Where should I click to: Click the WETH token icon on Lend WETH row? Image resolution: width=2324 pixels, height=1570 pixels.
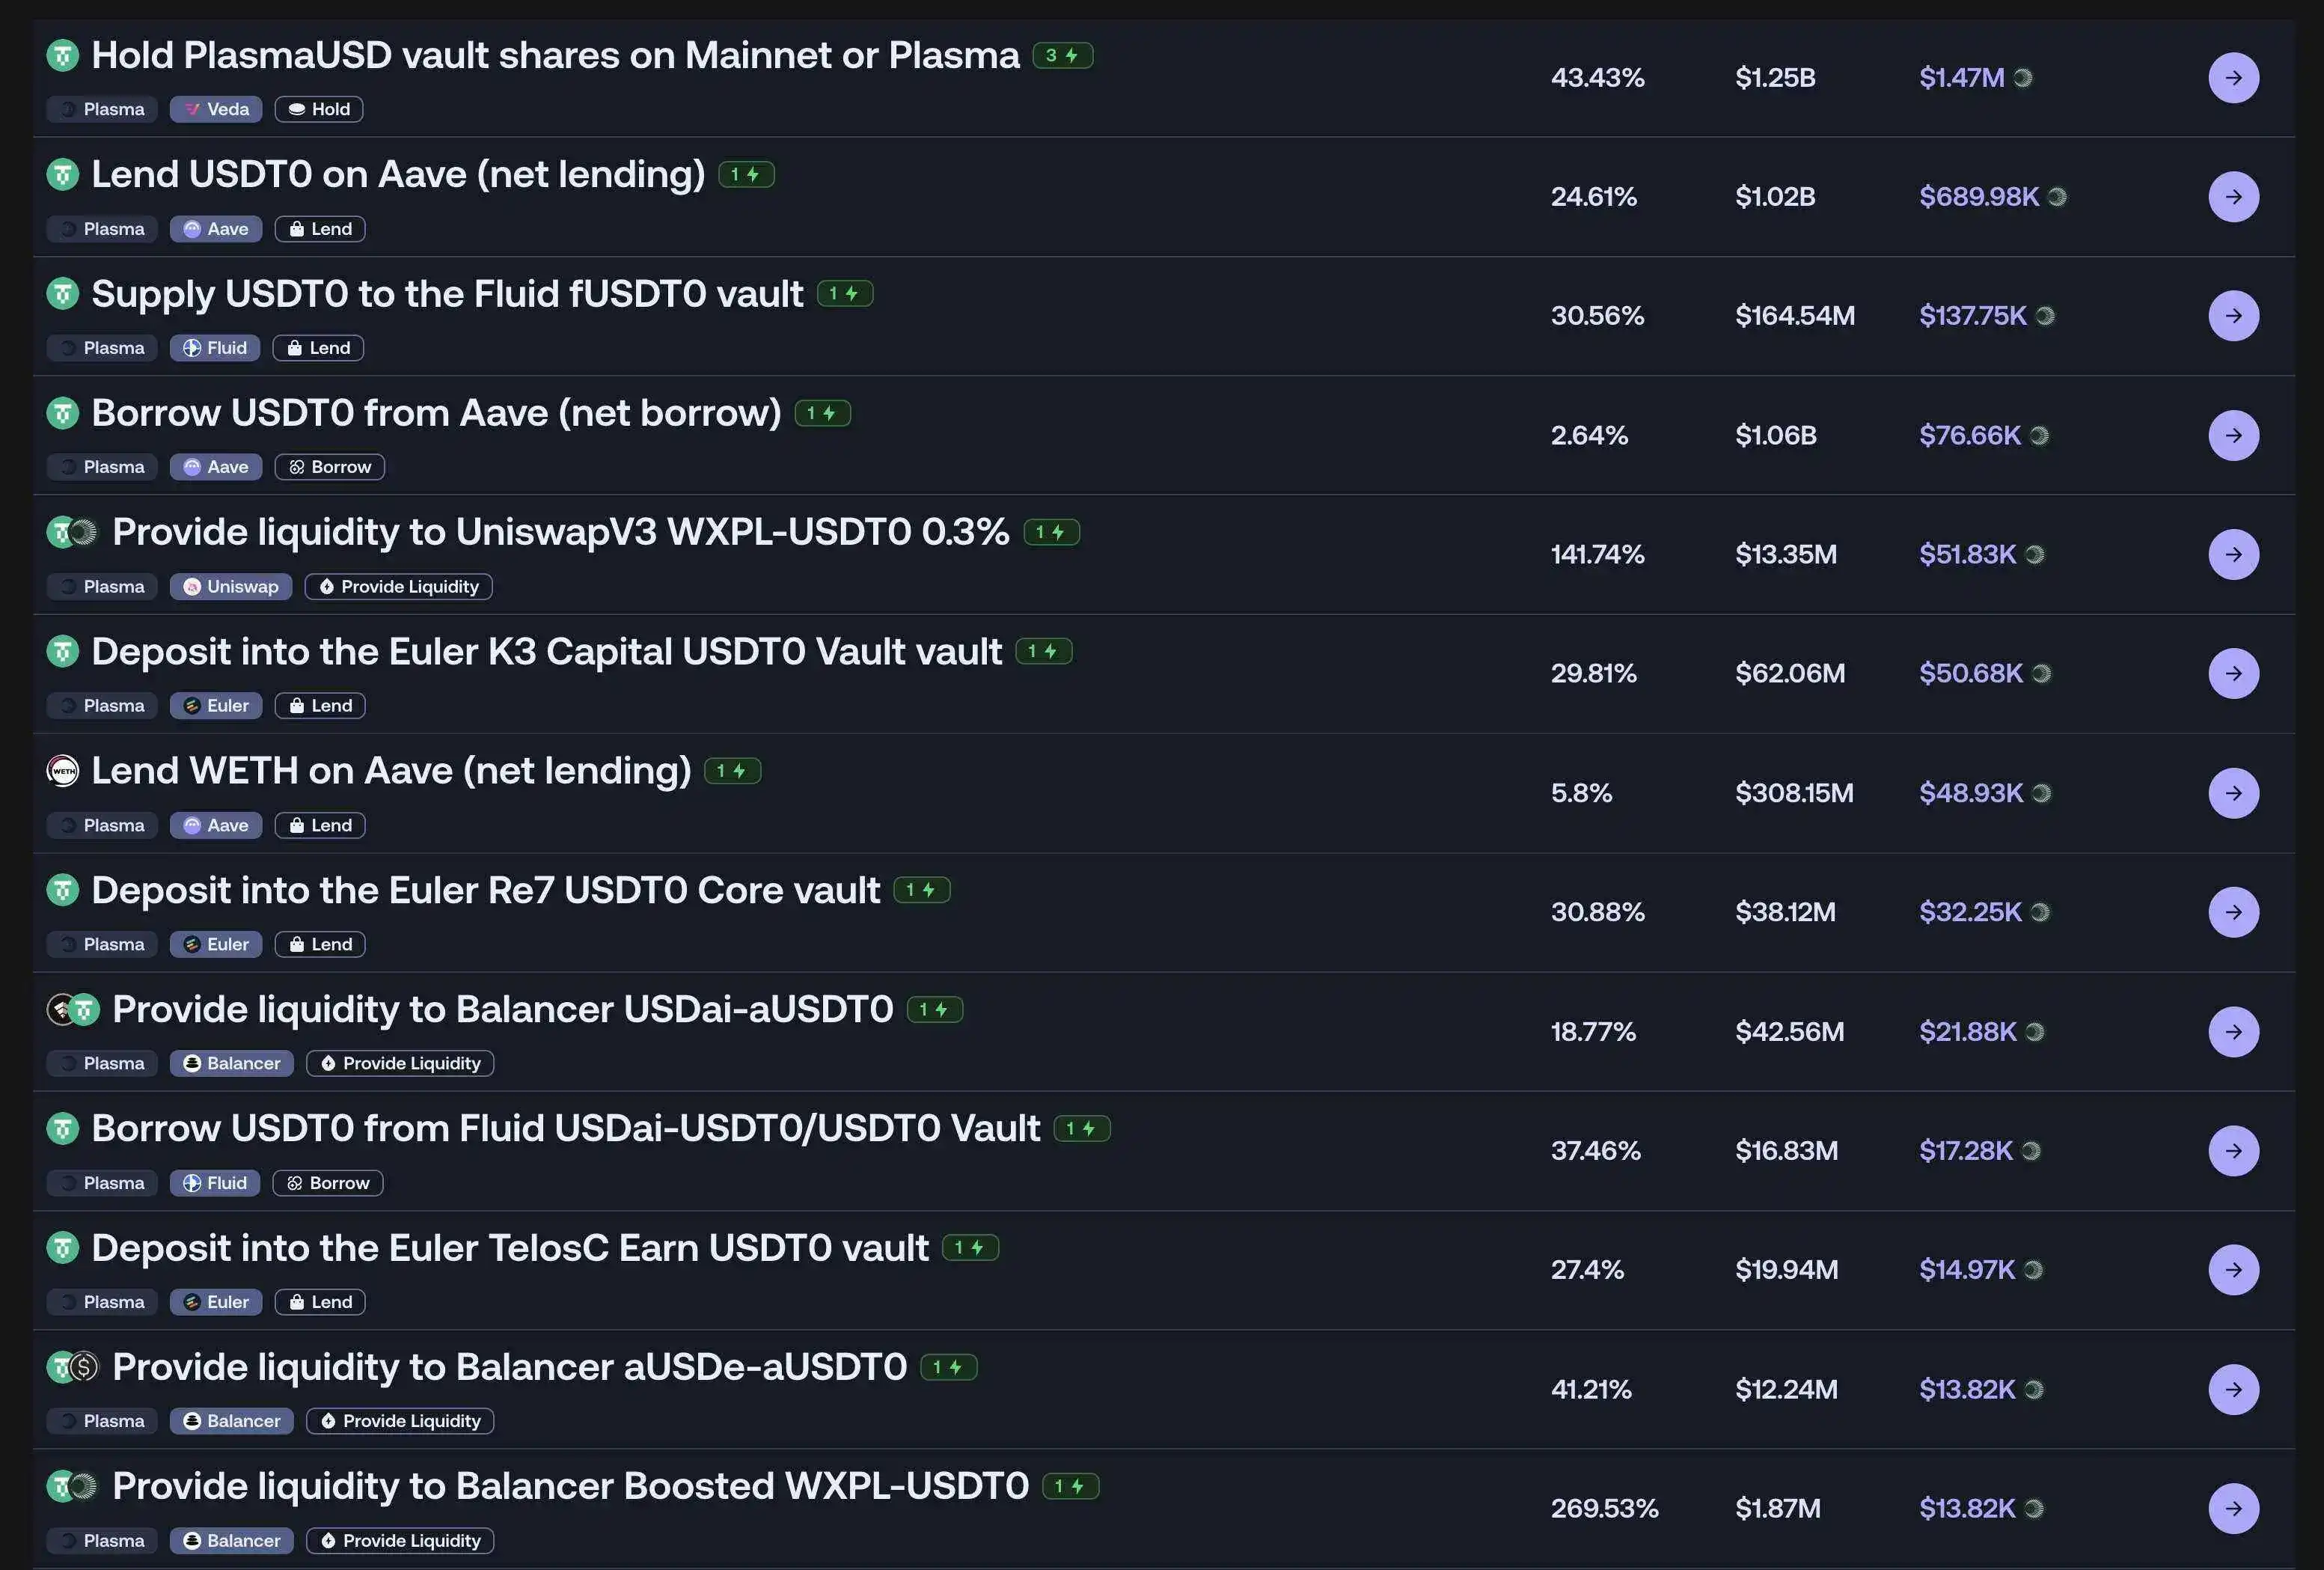(63, 771)
